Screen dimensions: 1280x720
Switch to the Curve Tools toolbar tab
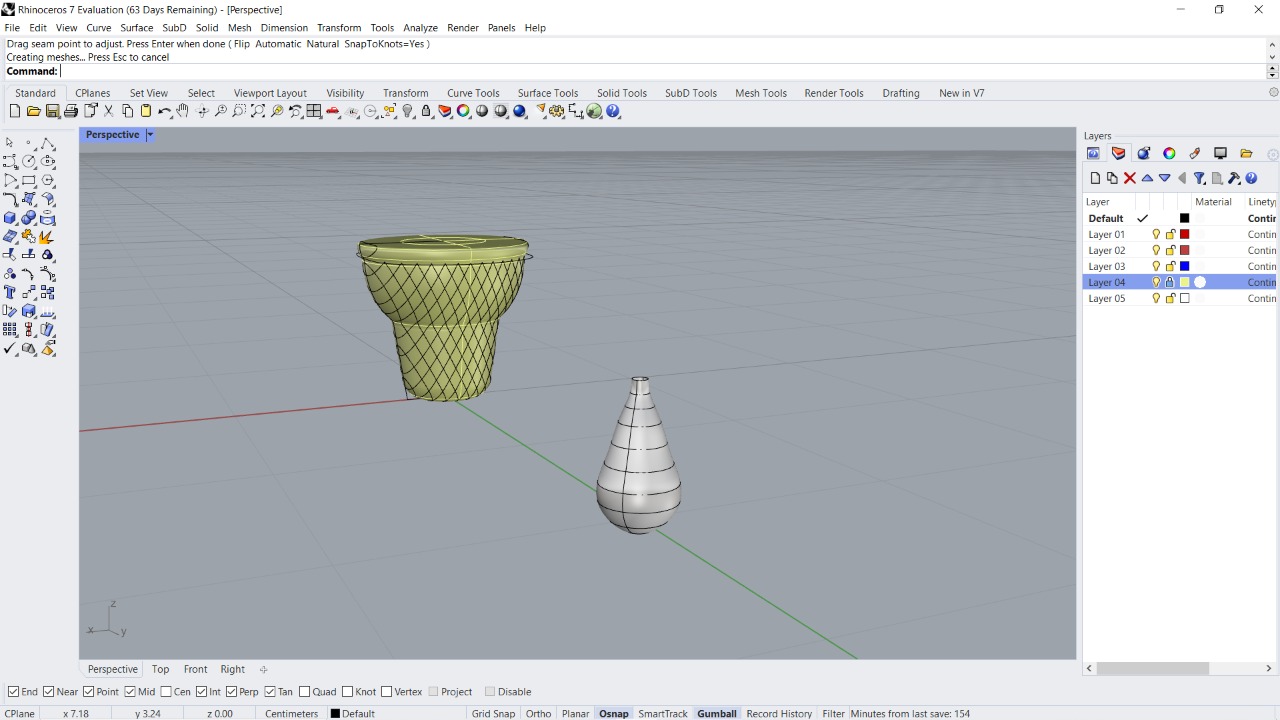473,93
